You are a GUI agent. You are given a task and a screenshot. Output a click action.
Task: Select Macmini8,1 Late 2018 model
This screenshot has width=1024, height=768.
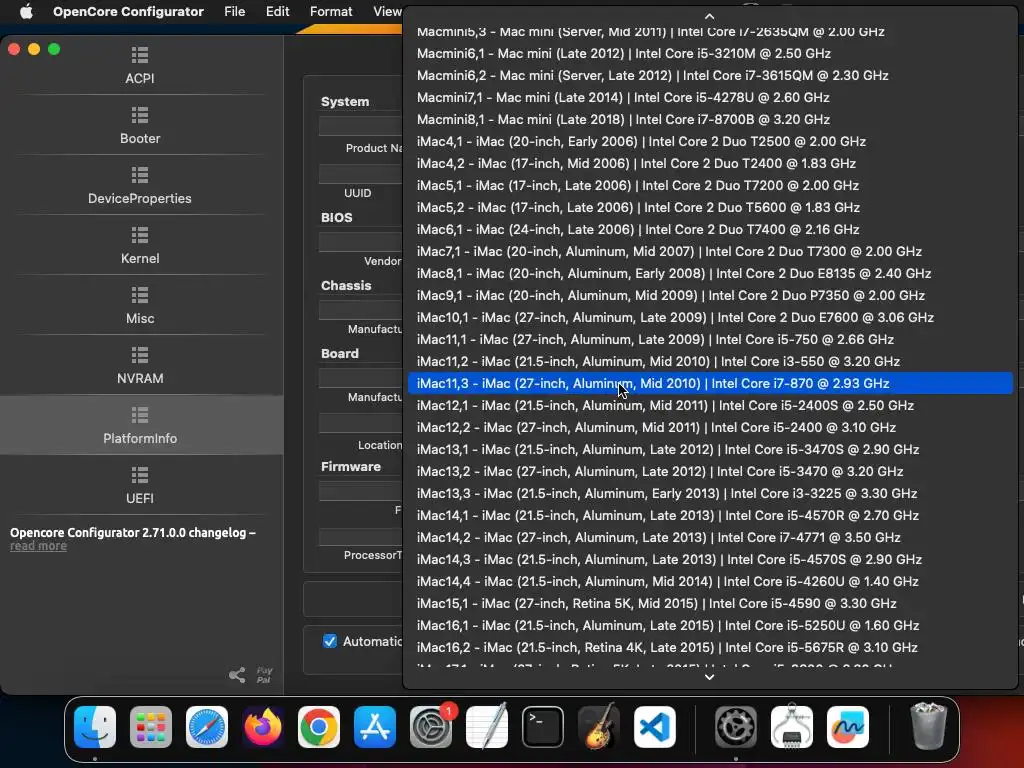pos(710,120)
